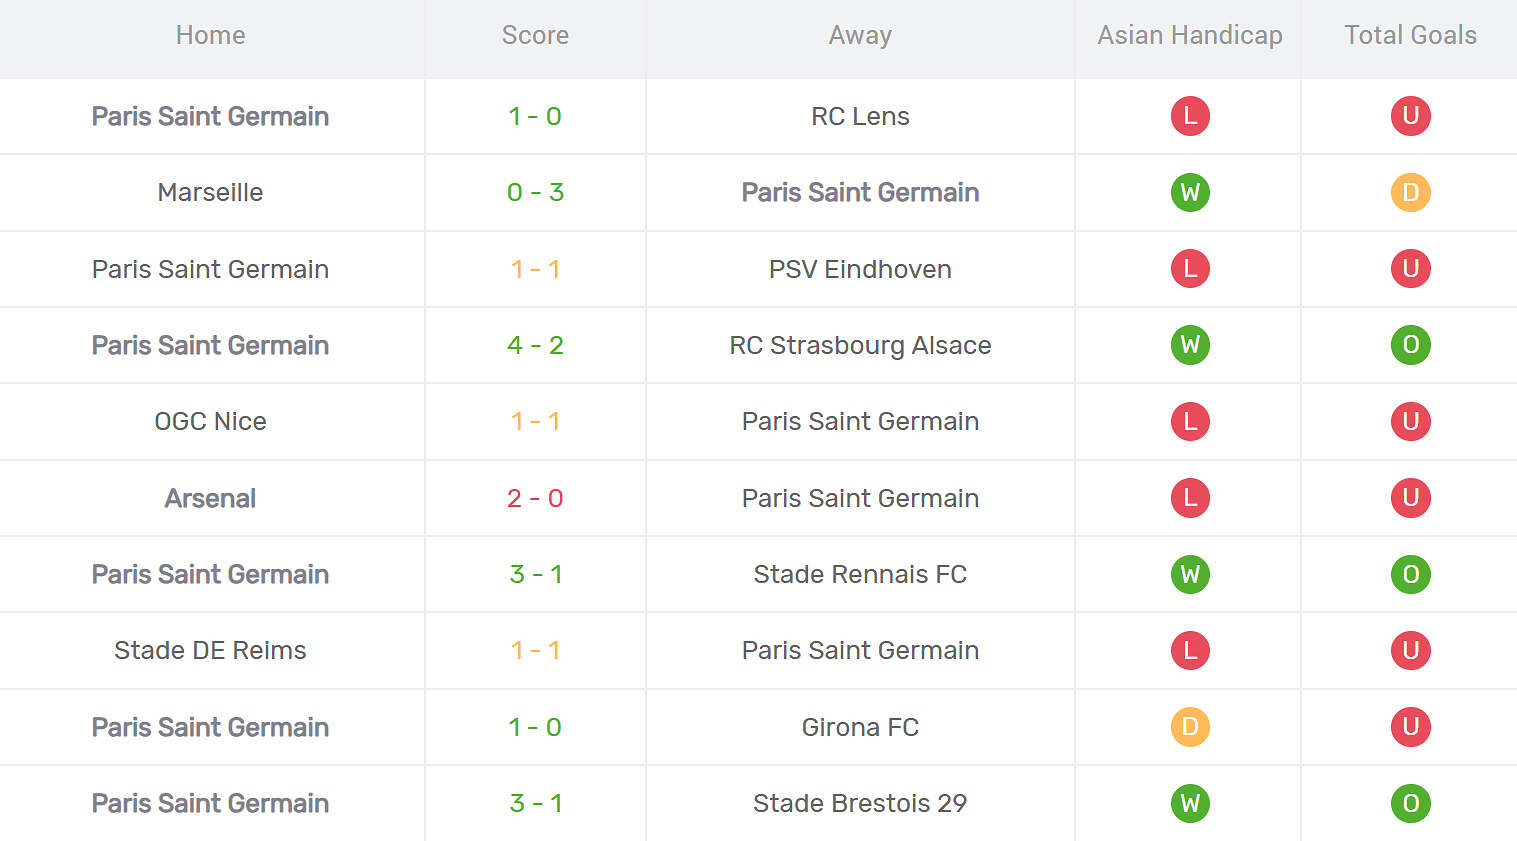This screenshot has height=841, width=1517.
Task: Click the red U Total Goals badge, Arsenal row
Action: 1410,498
